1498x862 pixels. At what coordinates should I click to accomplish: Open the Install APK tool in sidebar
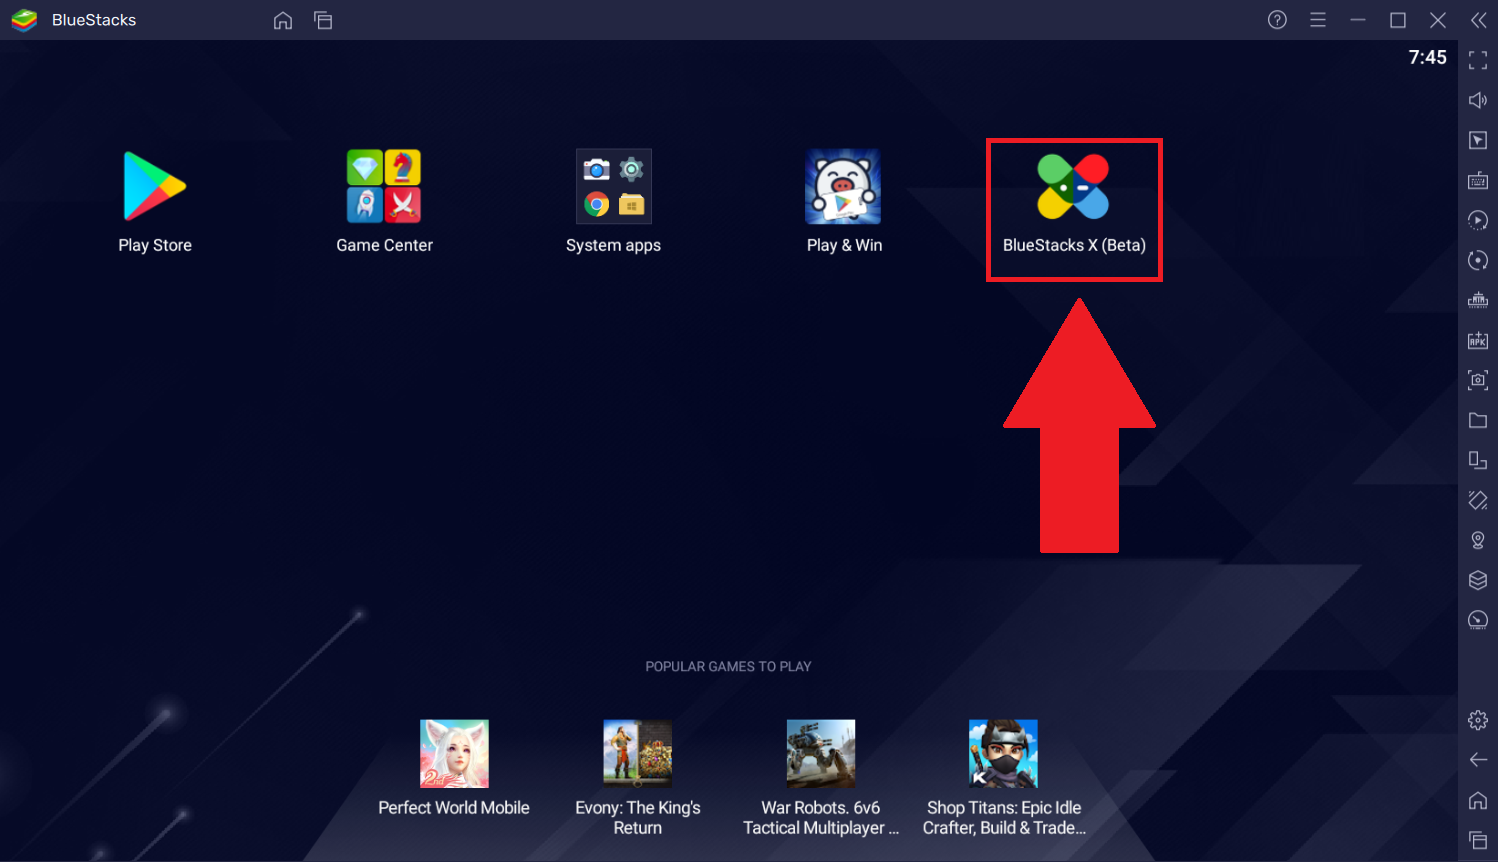[x=1477, y=339]
